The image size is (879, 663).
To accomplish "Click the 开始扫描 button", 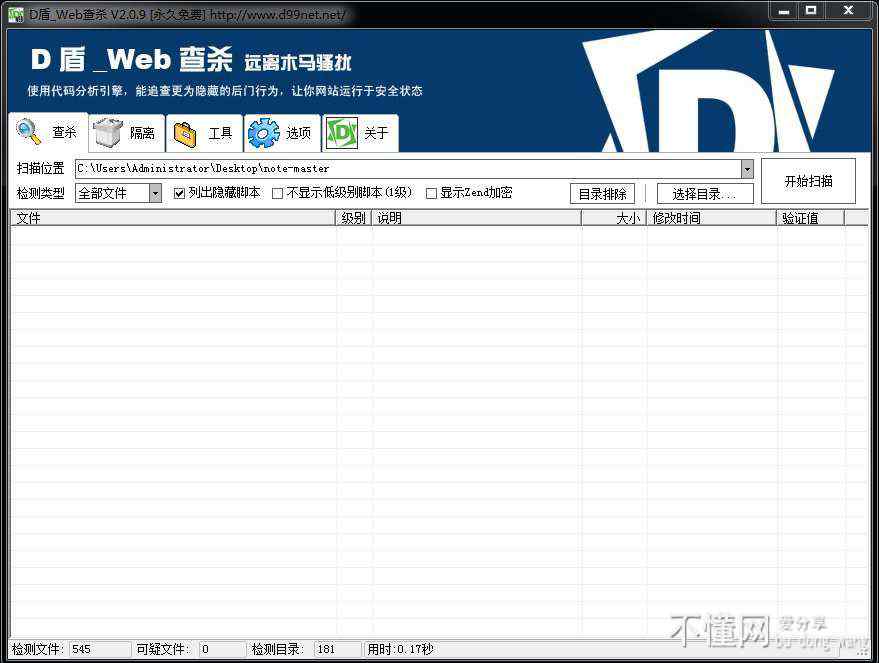I will [x=808, y=181].
